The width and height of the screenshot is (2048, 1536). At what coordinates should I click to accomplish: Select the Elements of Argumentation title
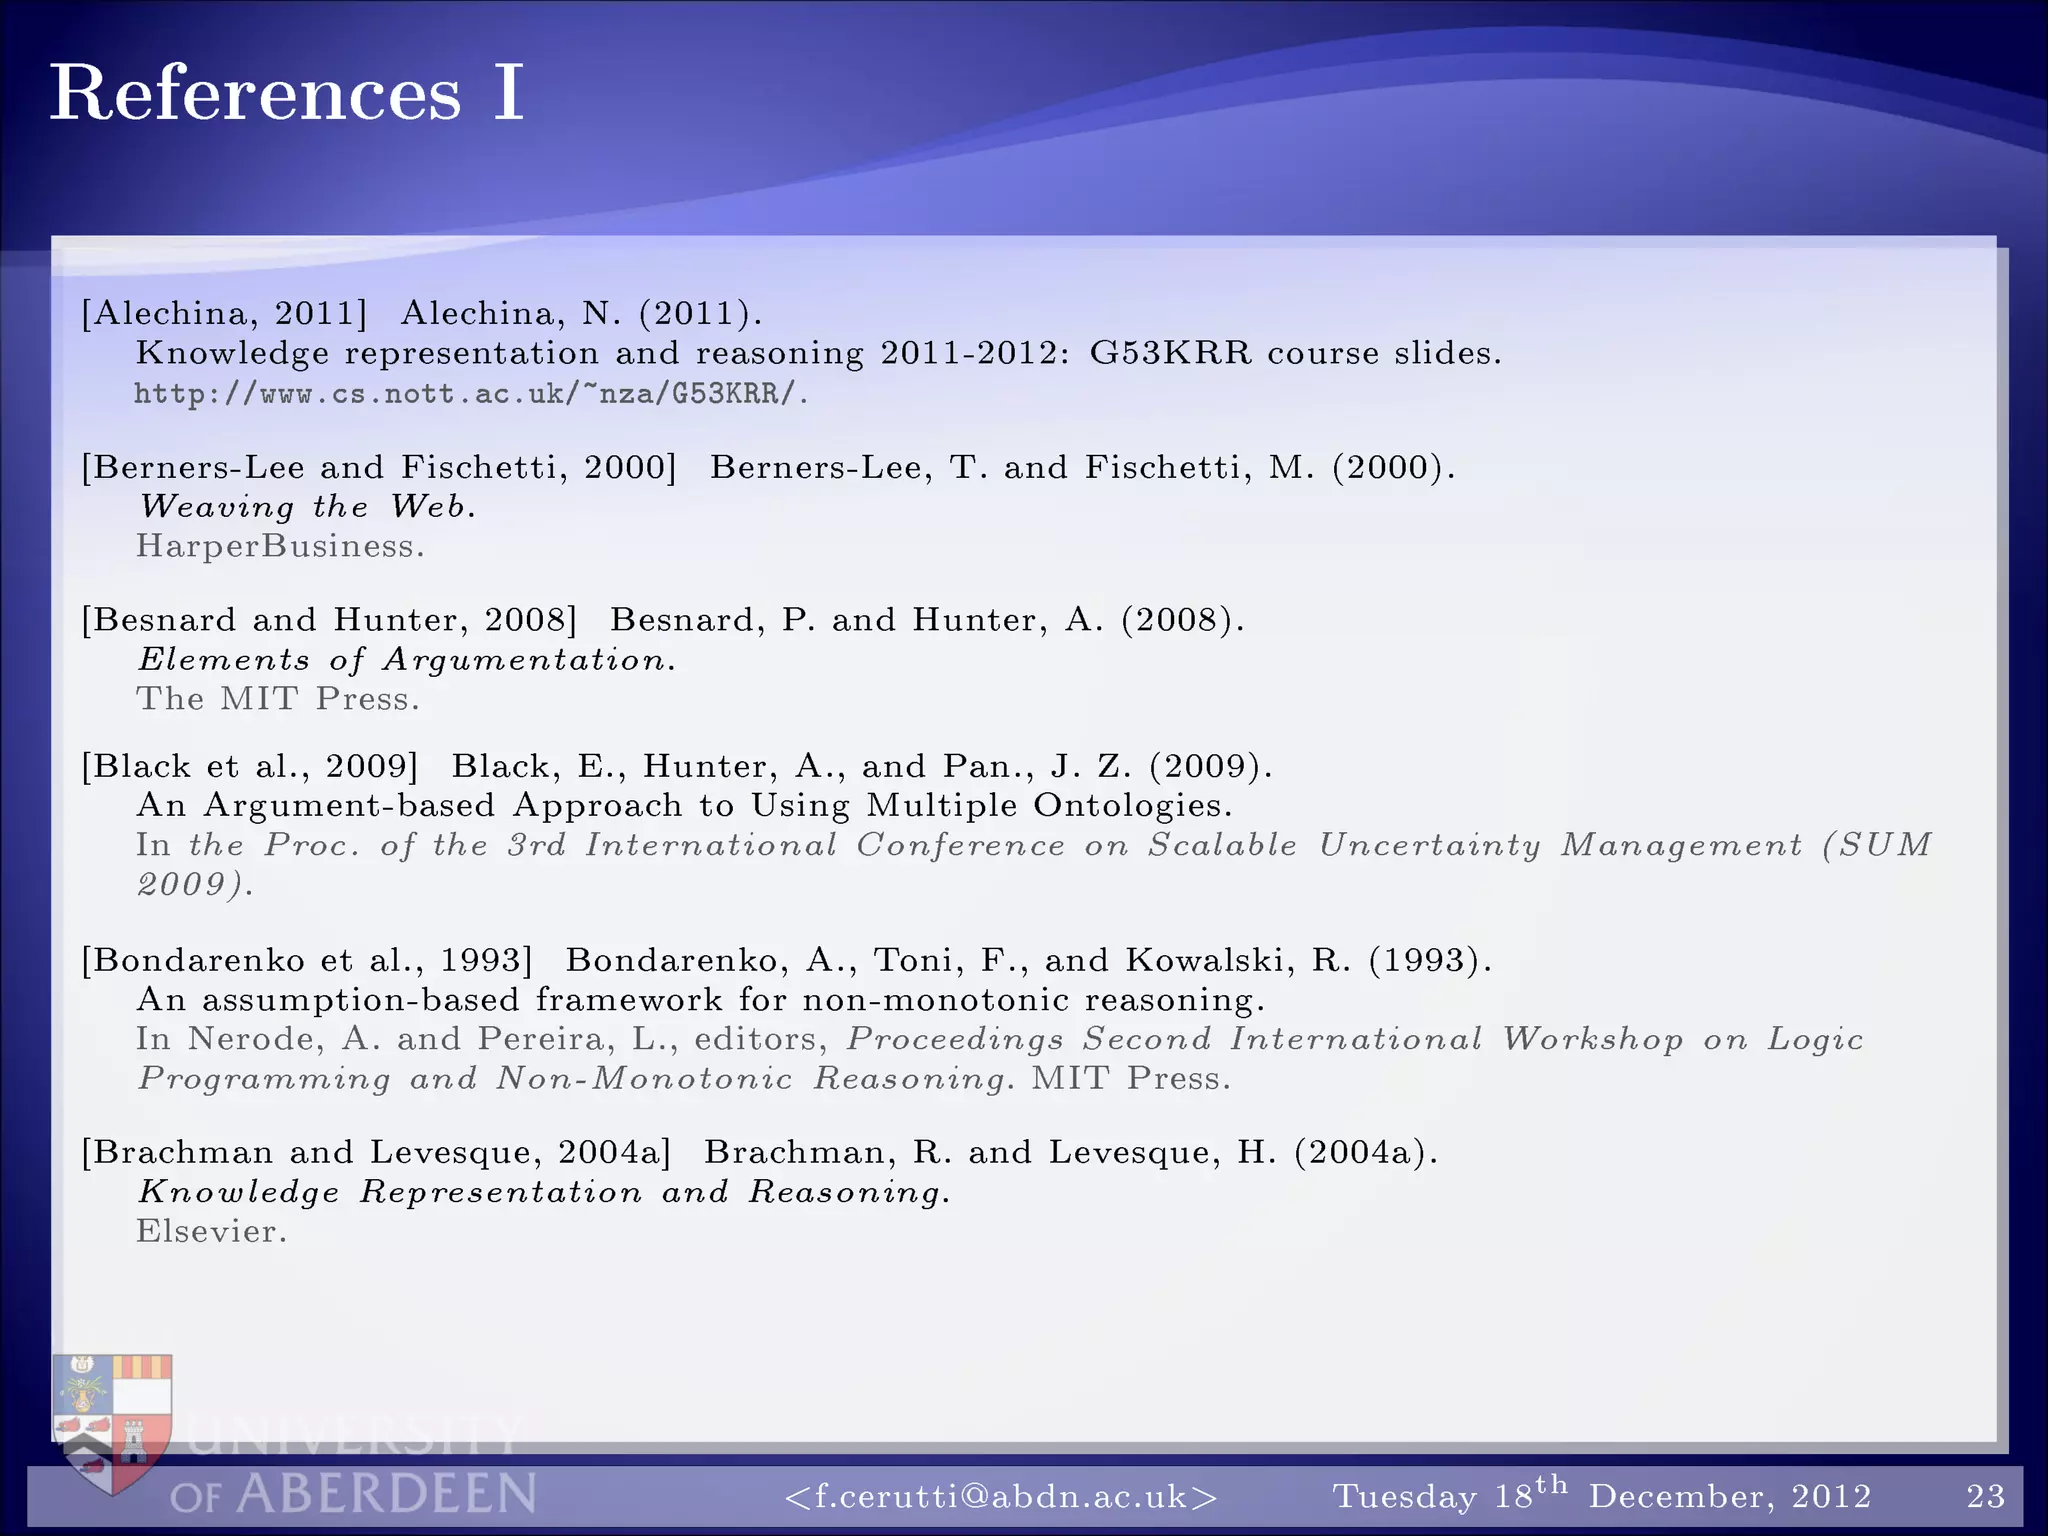[407, 660]
